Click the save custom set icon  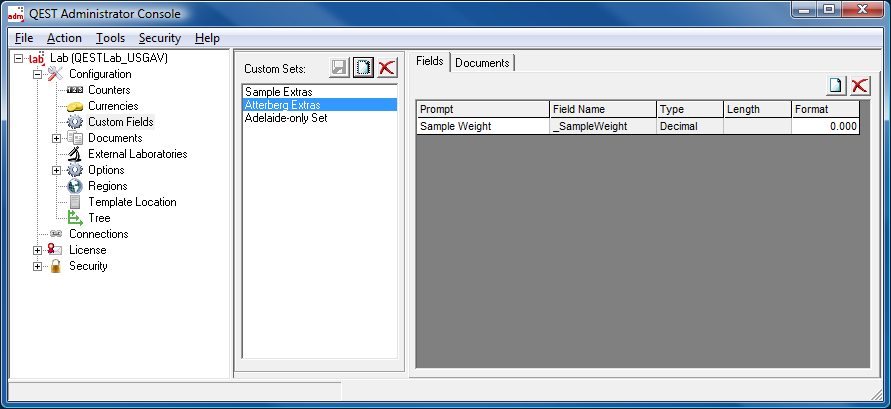[x=340, y=67]
